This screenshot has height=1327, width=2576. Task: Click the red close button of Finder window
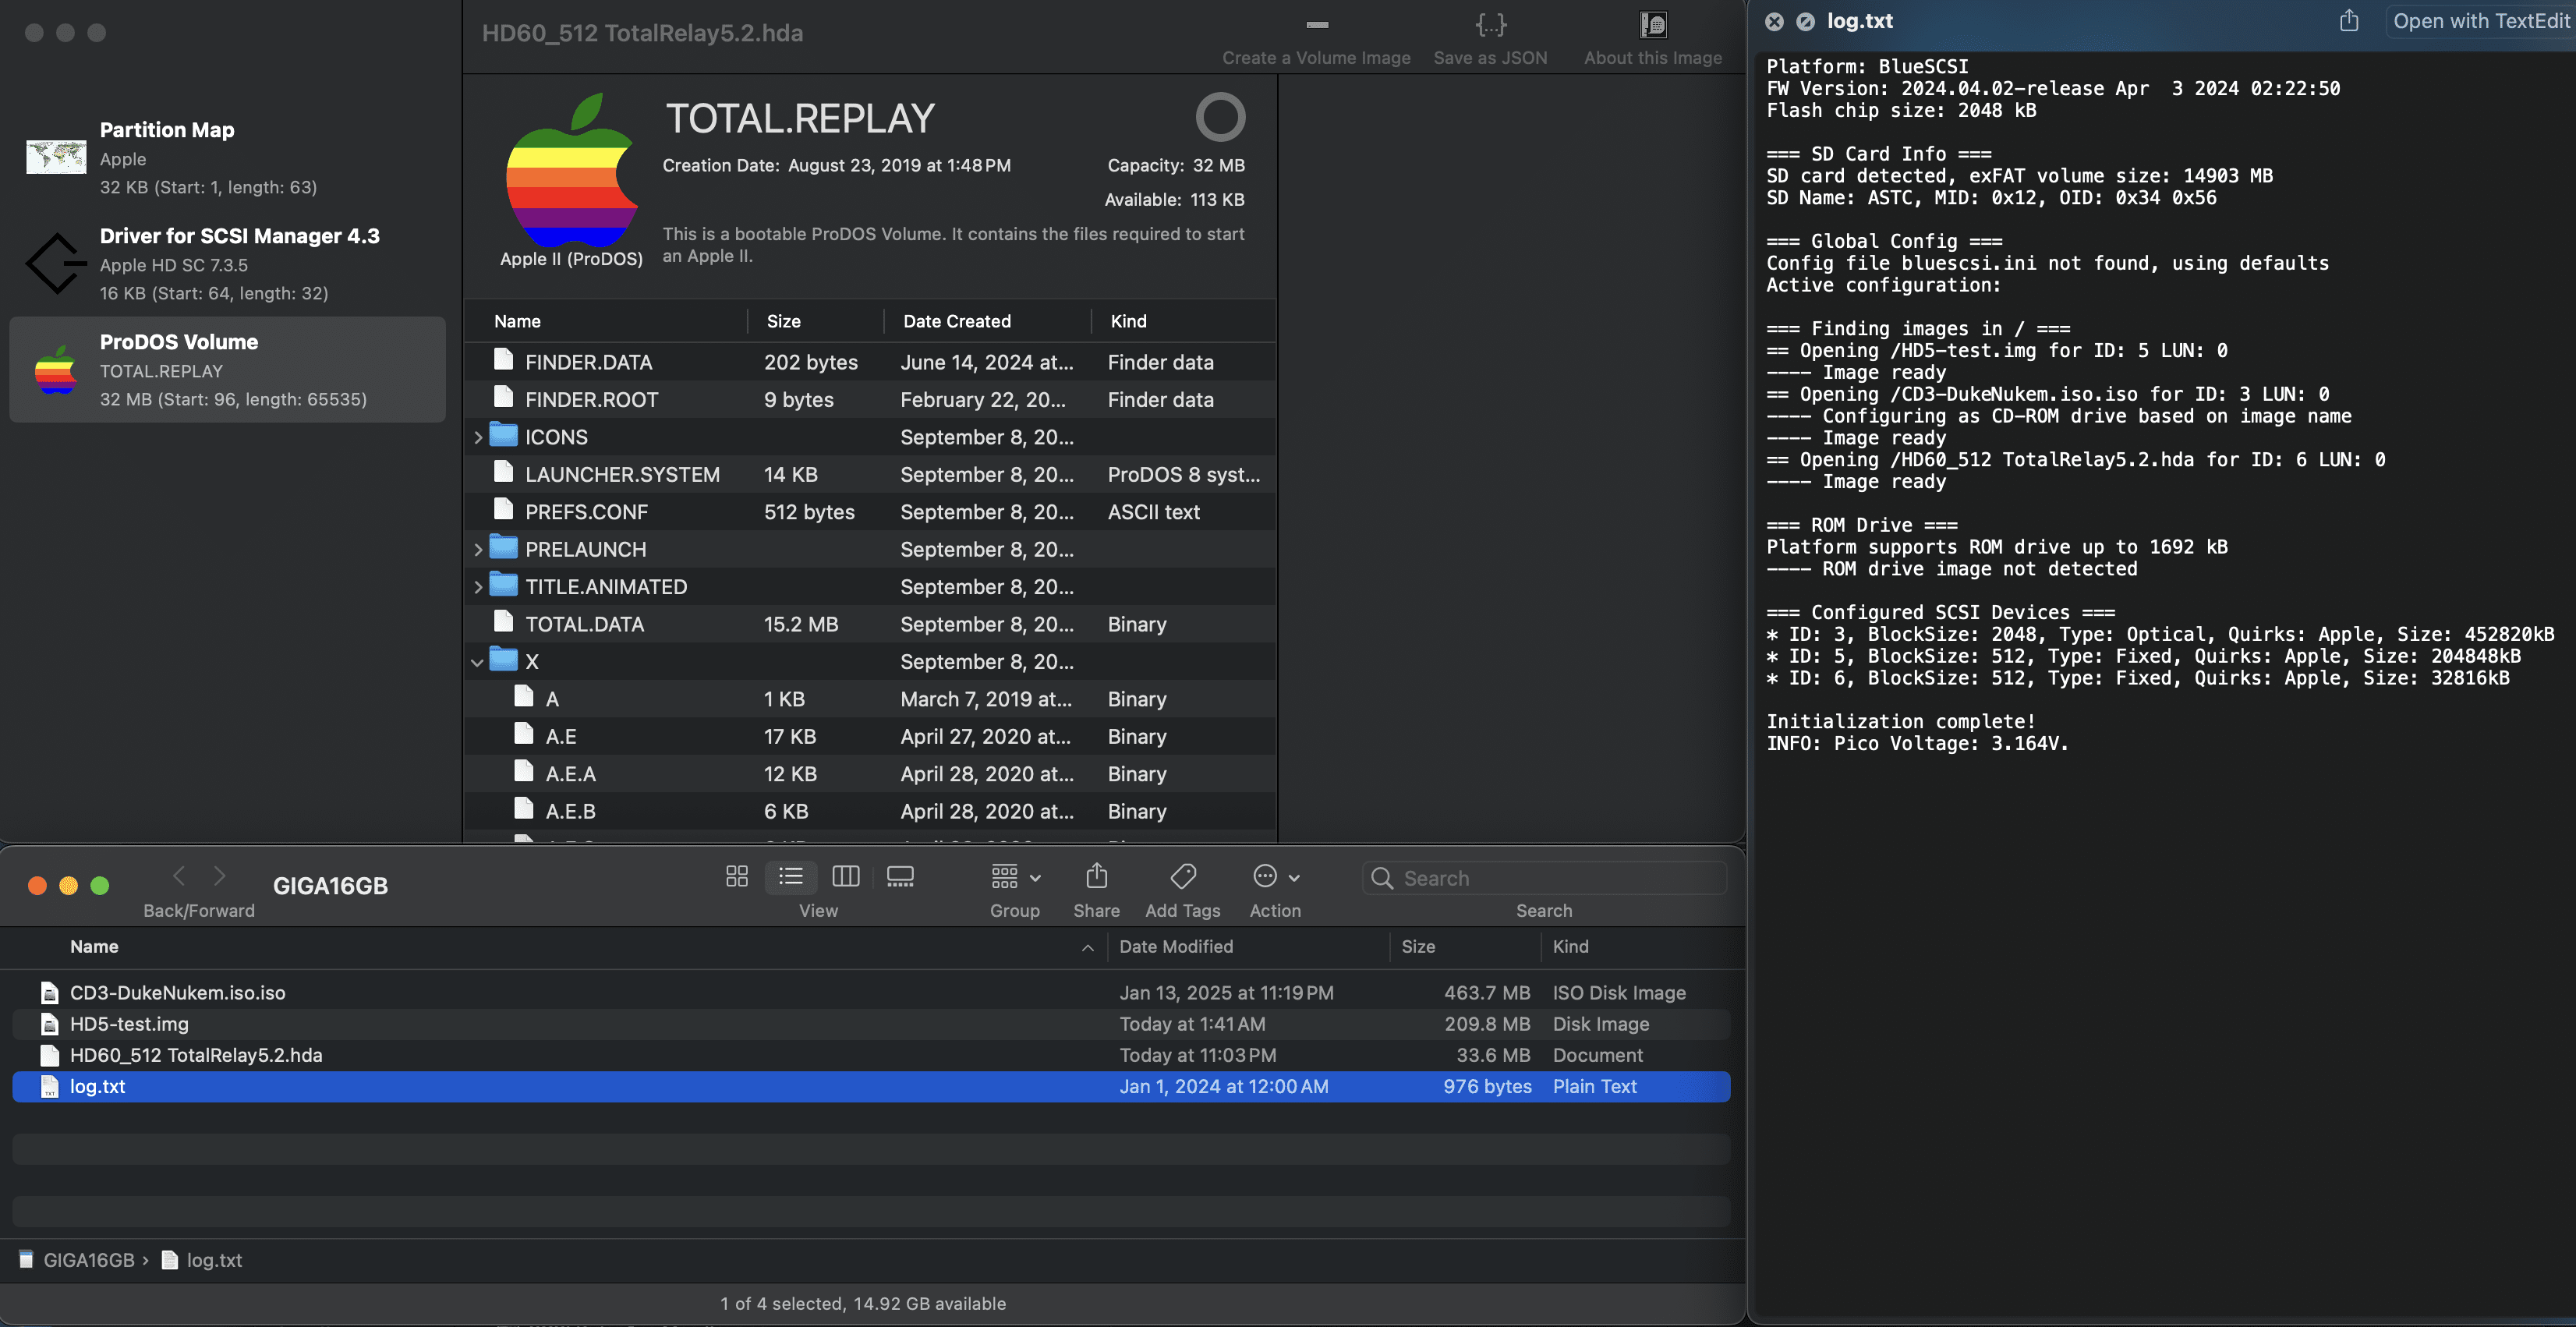coord(37,885)
